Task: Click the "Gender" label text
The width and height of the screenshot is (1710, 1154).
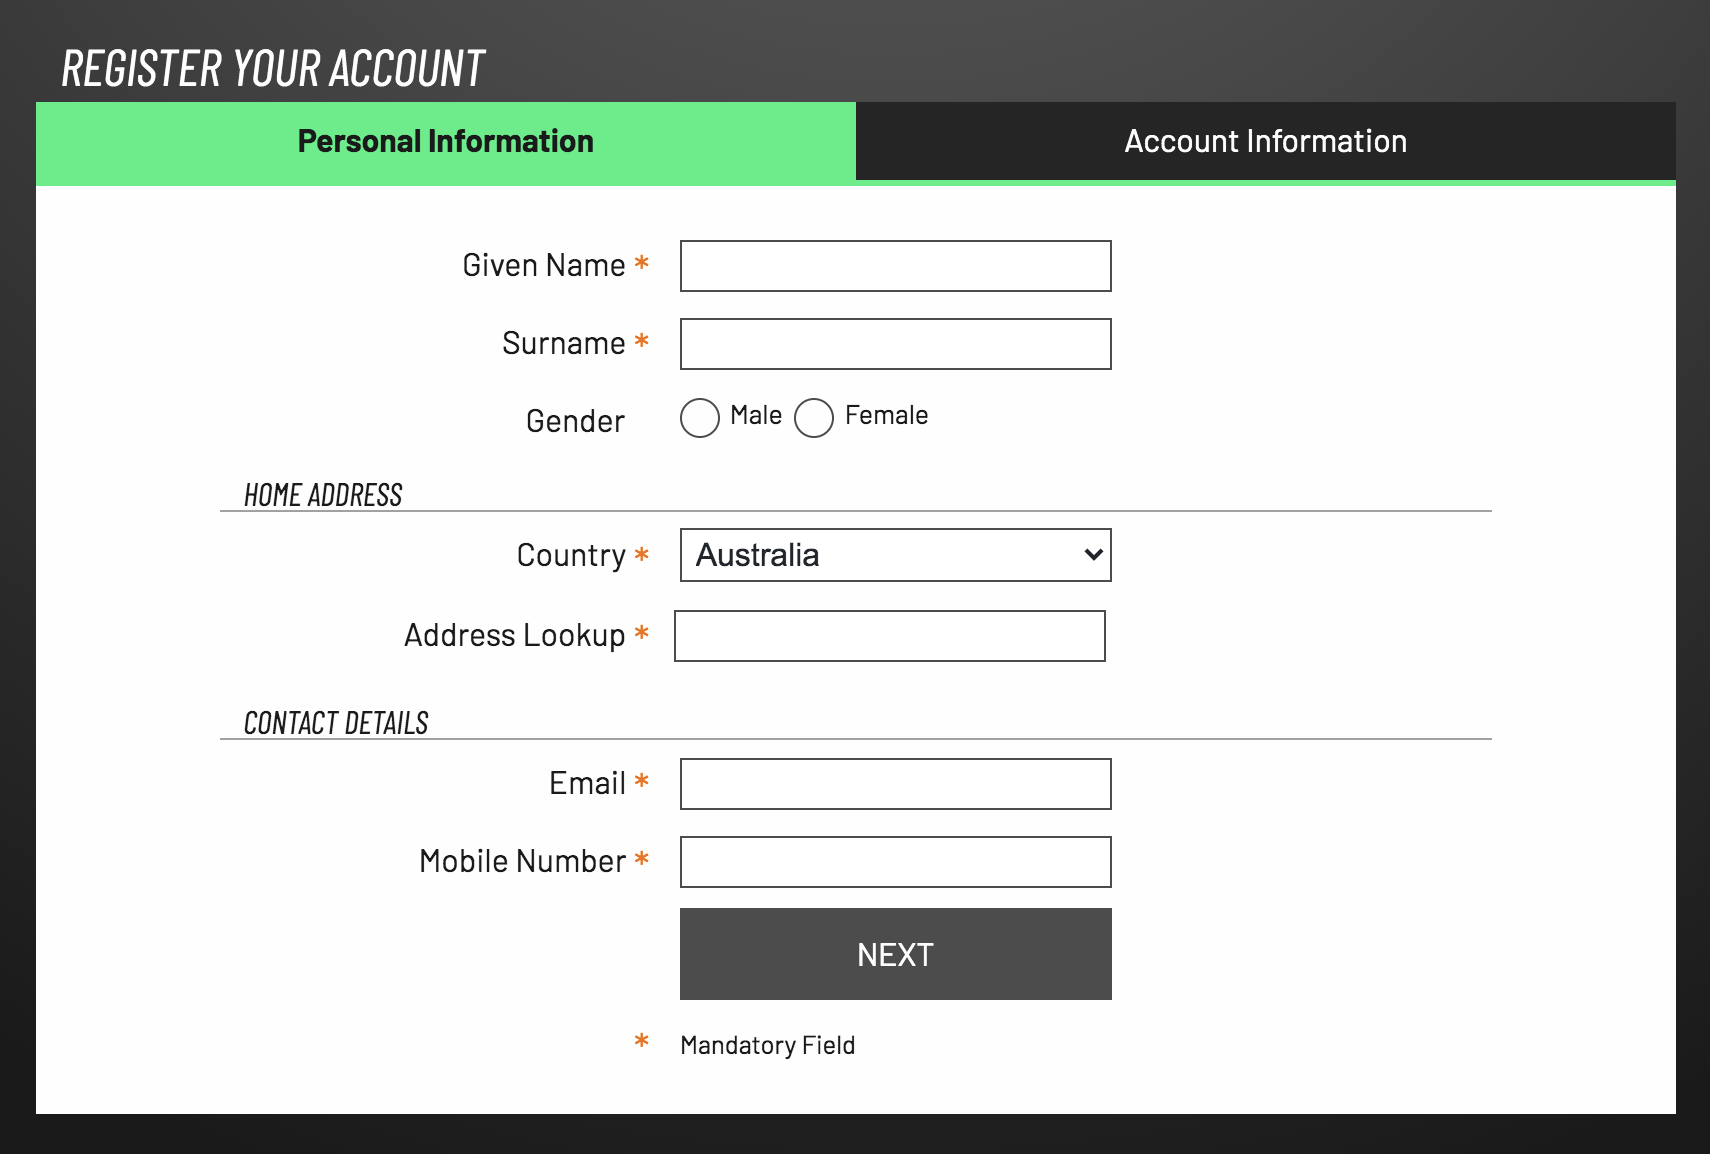Action: pos(575,421)
